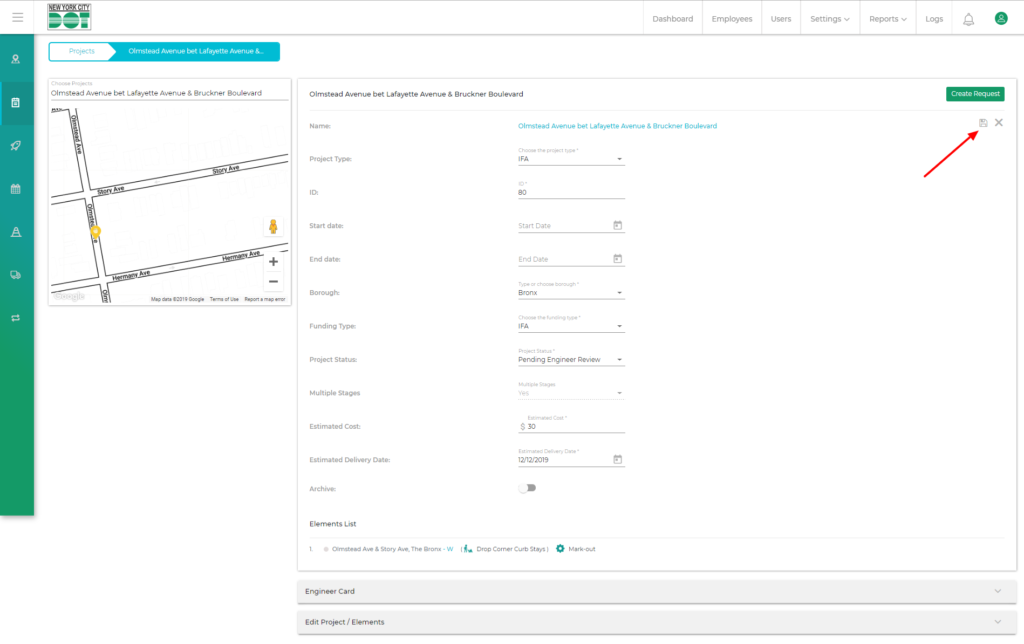Open the Start Date calendar picker icon

617,226
